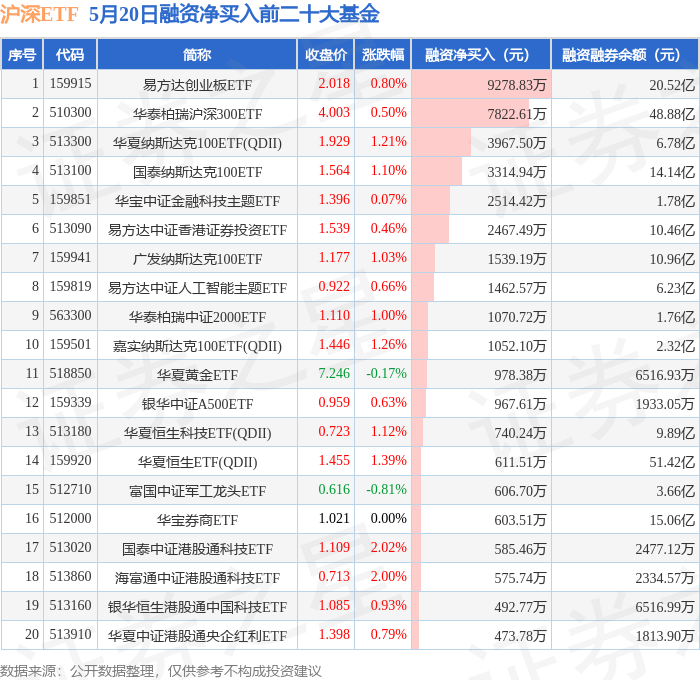700x680 pixels.
Task: Click the 沪深ETF title label
Action: click(x=39, y=14)
